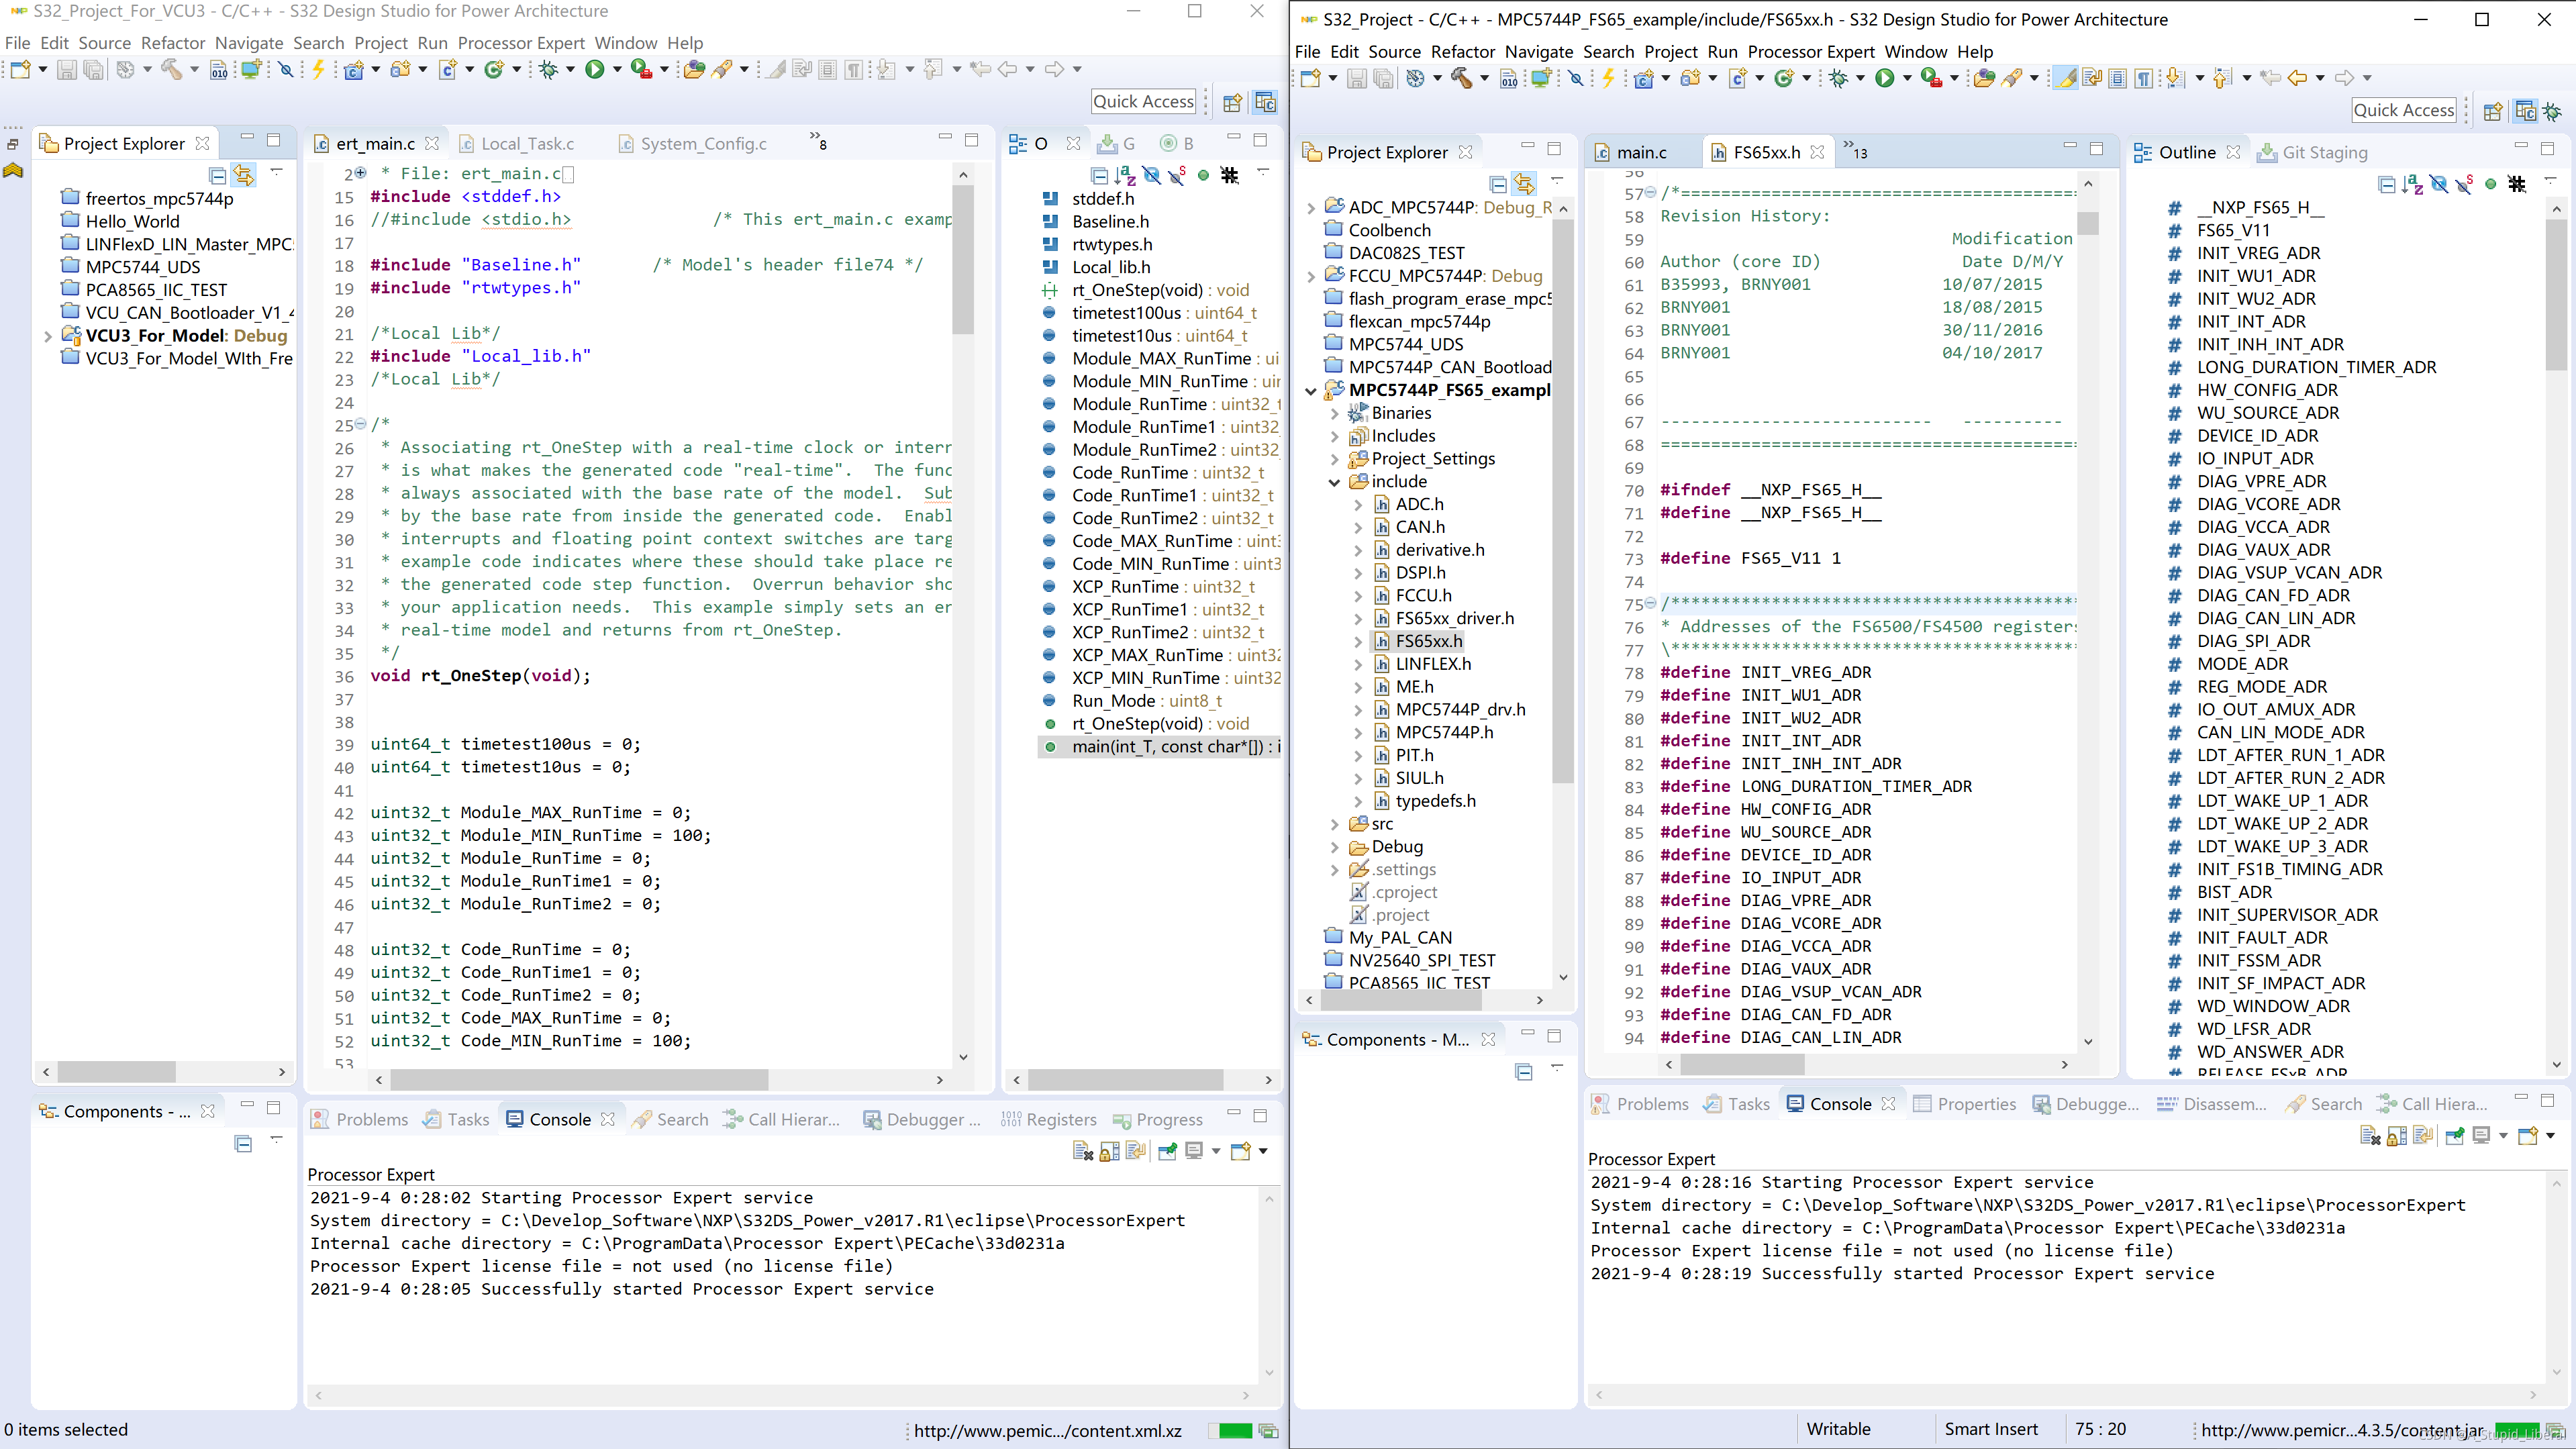Show the 13 hidden editors list next to FS65xx.h
This screenshot has height=1449, width=2576.
click(x=1854, y=151)
